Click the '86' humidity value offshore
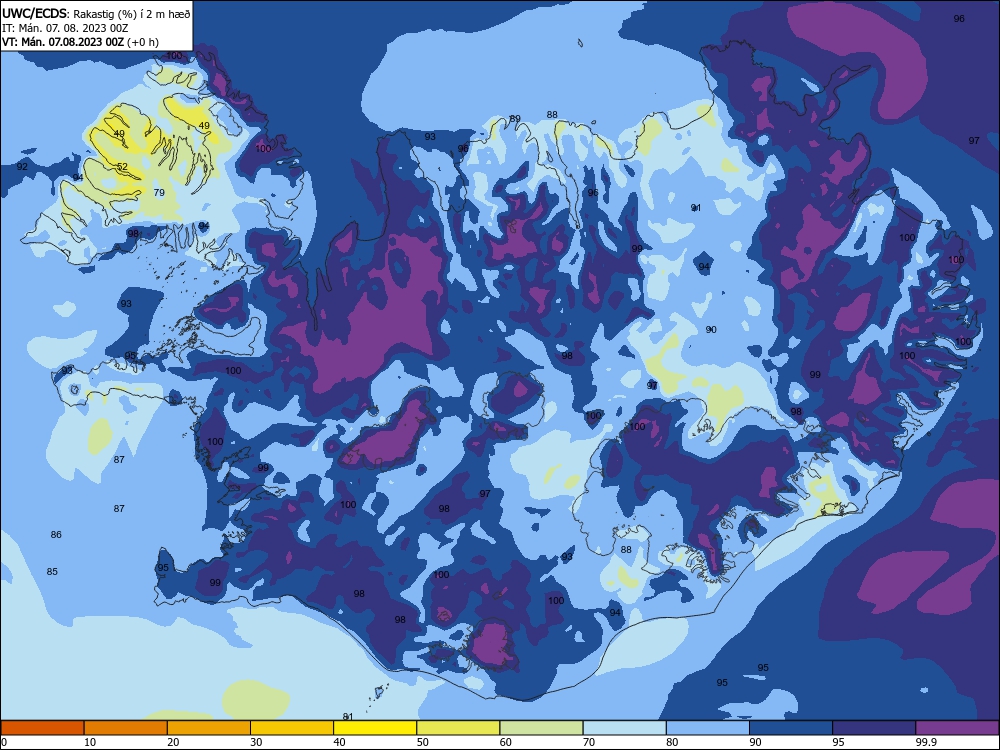1000x750 pixels. click(x=56, y=534)
